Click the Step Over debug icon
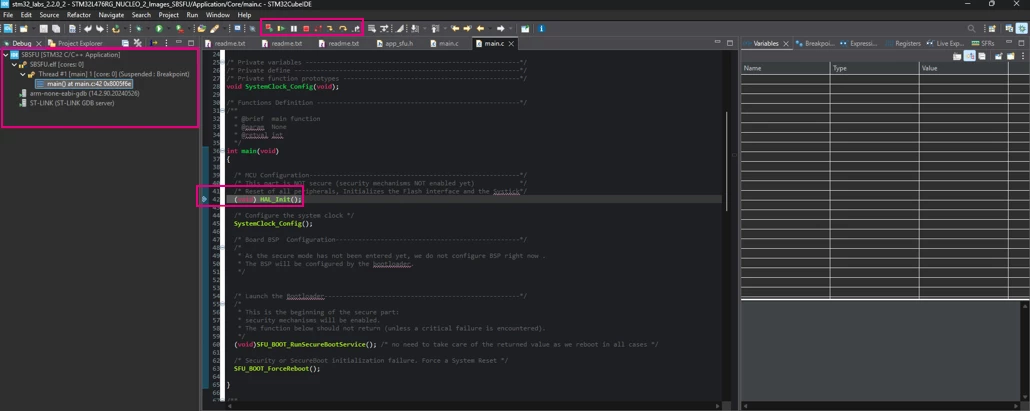 [x=343, y=29]
